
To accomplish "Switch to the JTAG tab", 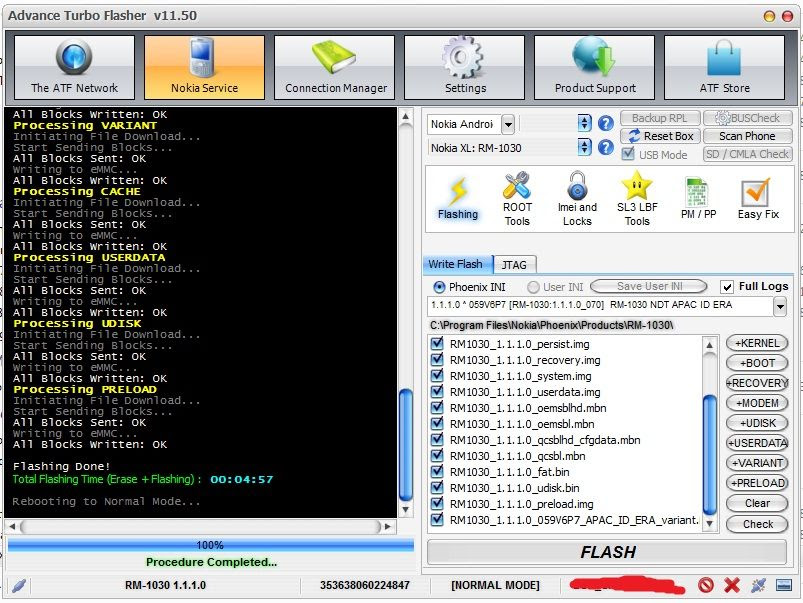I will [x=514, y=265].
